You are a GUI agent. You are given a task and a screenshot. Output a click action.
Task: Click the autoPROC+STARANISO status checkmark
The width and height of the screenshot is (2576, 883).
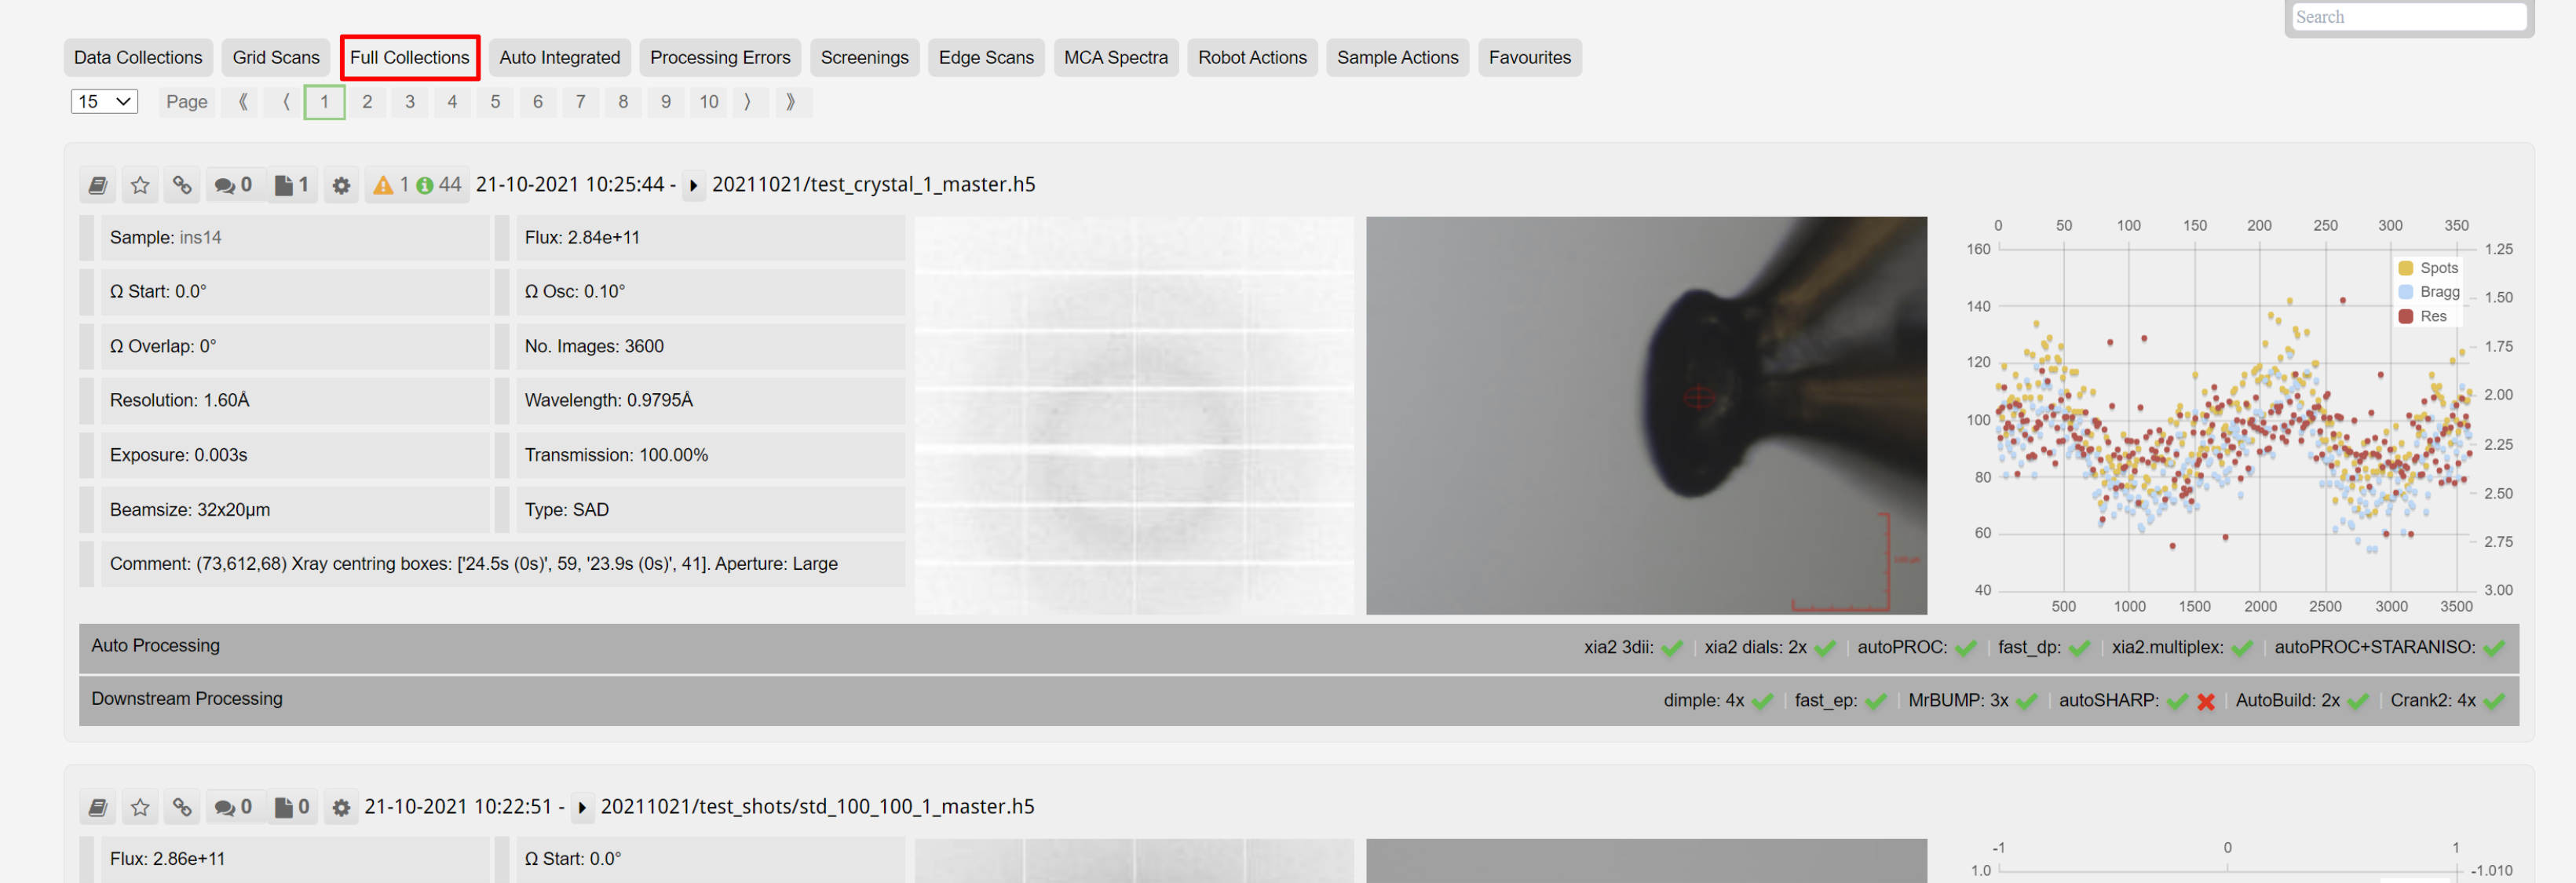[x=2494, y=648]
